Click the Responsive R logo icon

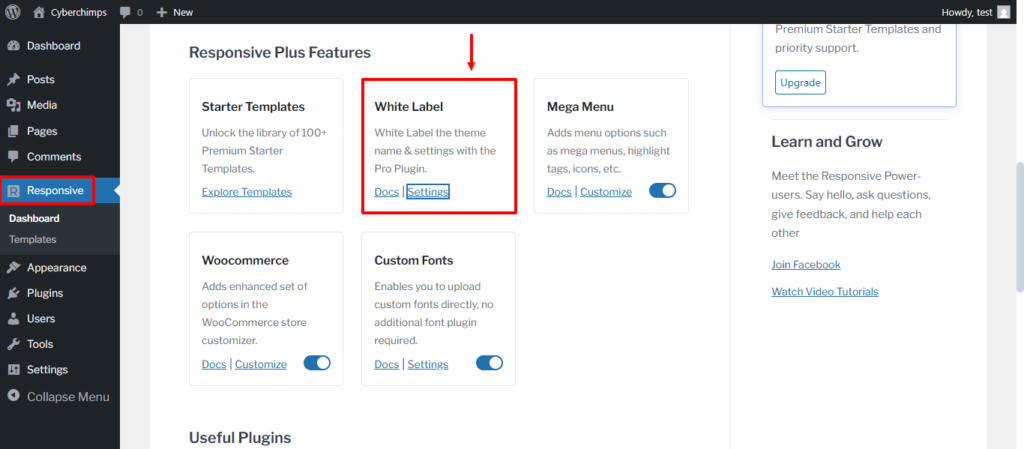(13, 191)
